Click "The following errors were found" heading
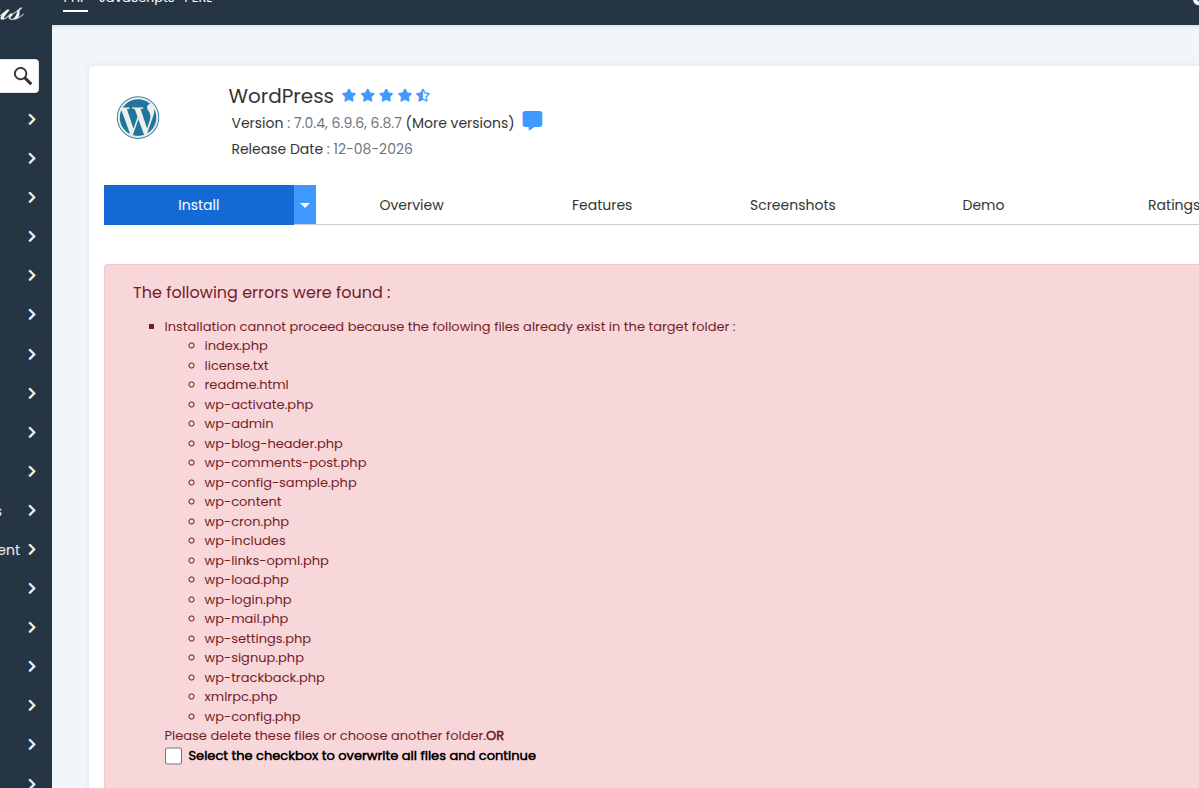The height and width of the screenshot is (788, 1199). pos(262,293)
